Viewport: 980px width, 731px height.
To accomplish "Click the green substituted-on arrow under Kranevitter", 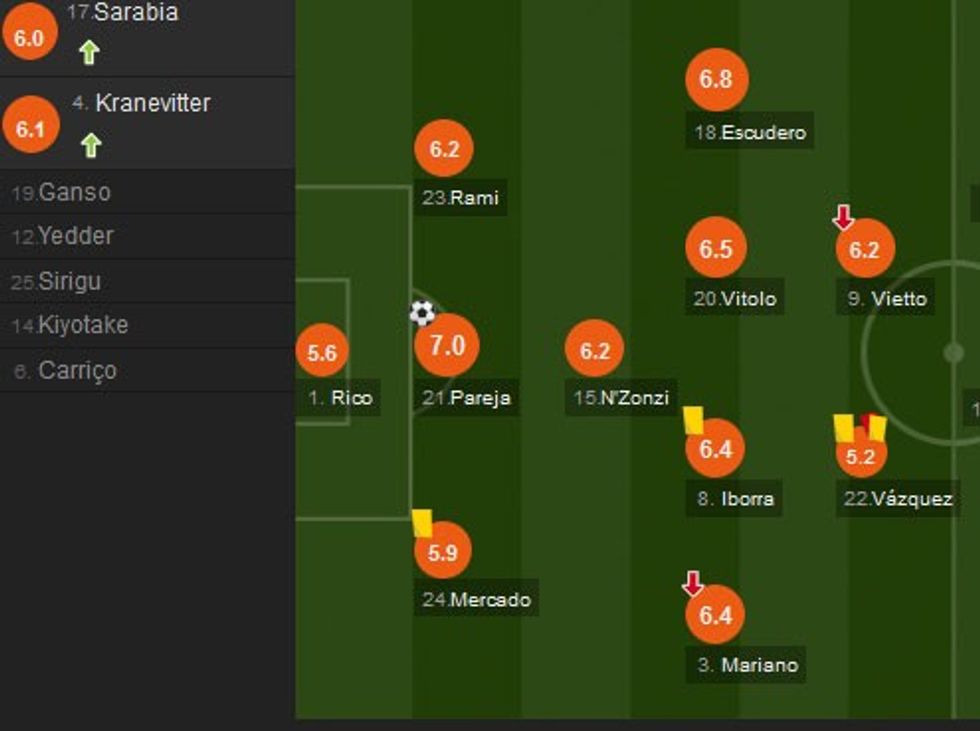I will pos(90,146).
